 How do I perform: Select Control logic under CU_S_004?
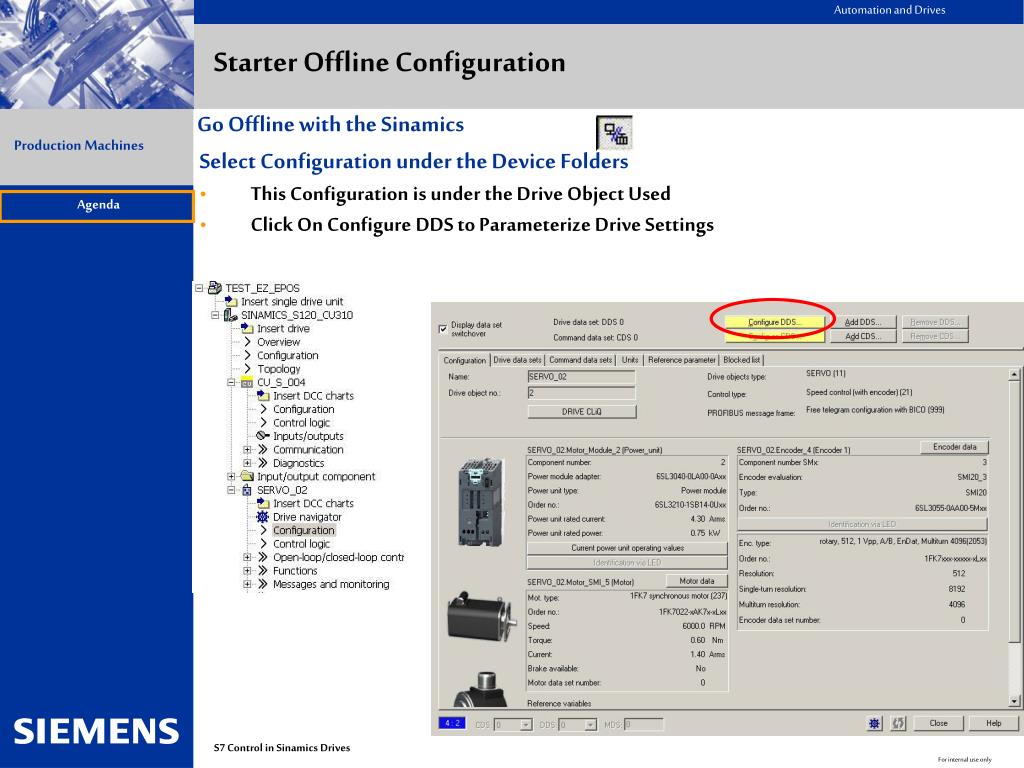(301, 423)
